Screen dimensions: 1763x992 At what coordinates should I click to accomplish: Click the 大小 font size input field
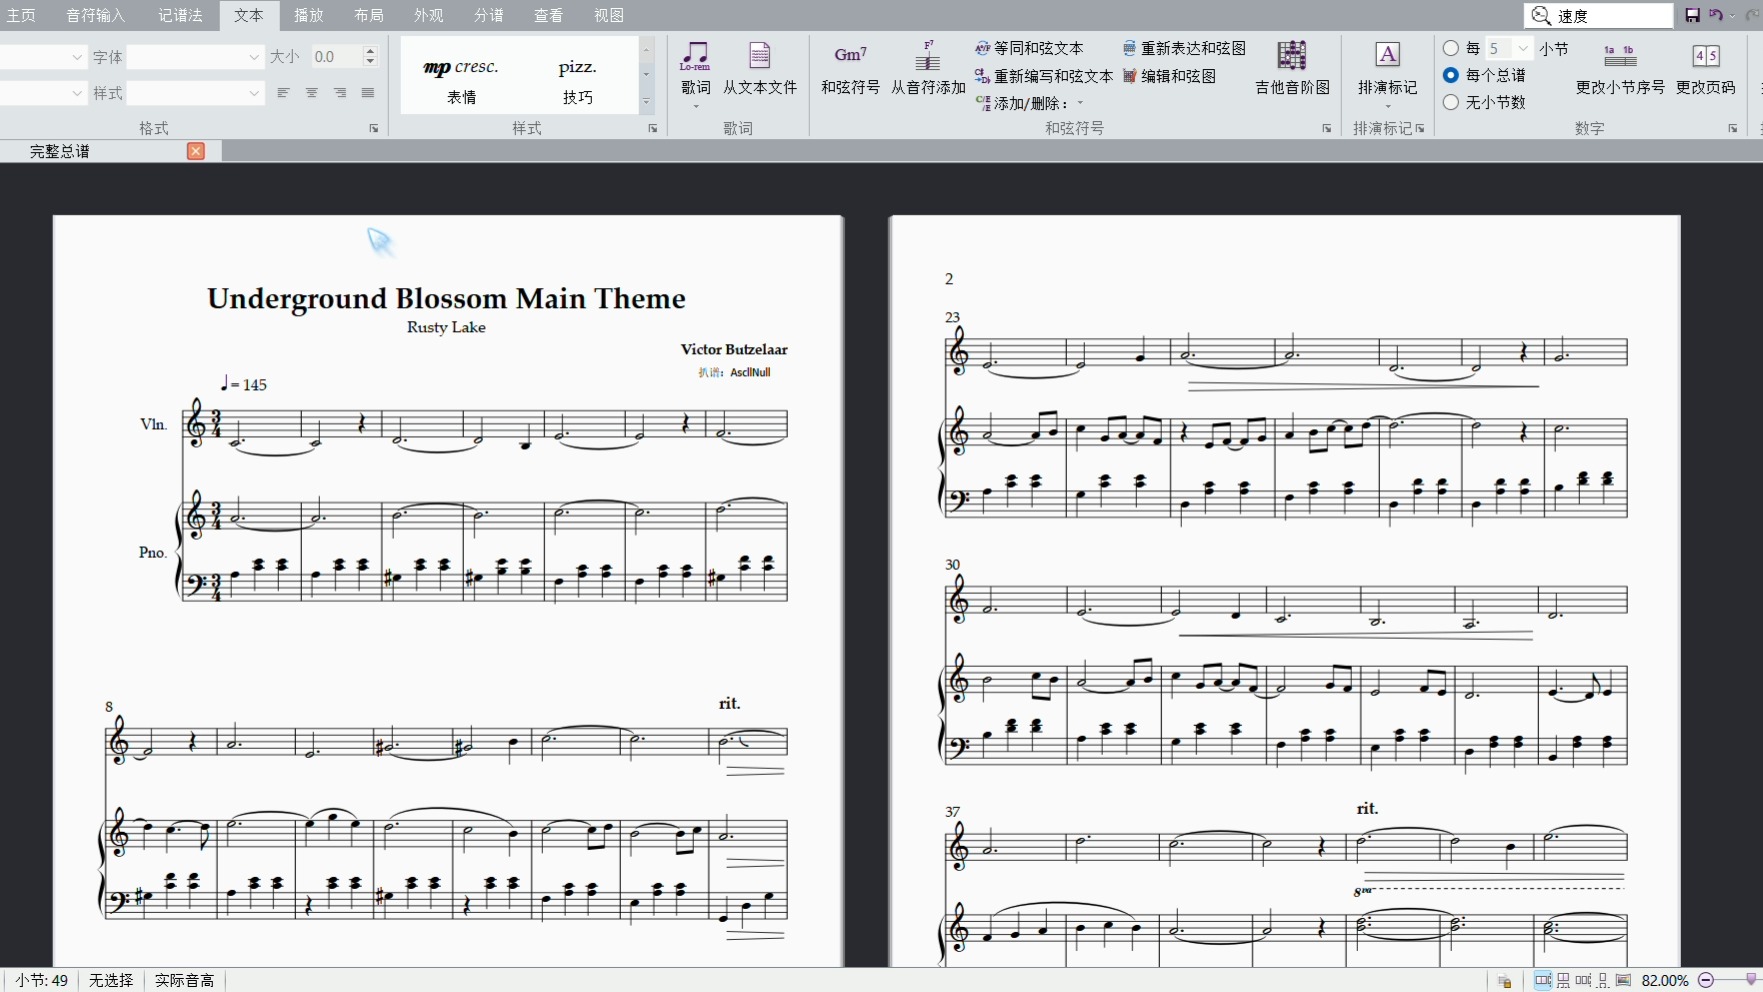[x=336, y=57]
